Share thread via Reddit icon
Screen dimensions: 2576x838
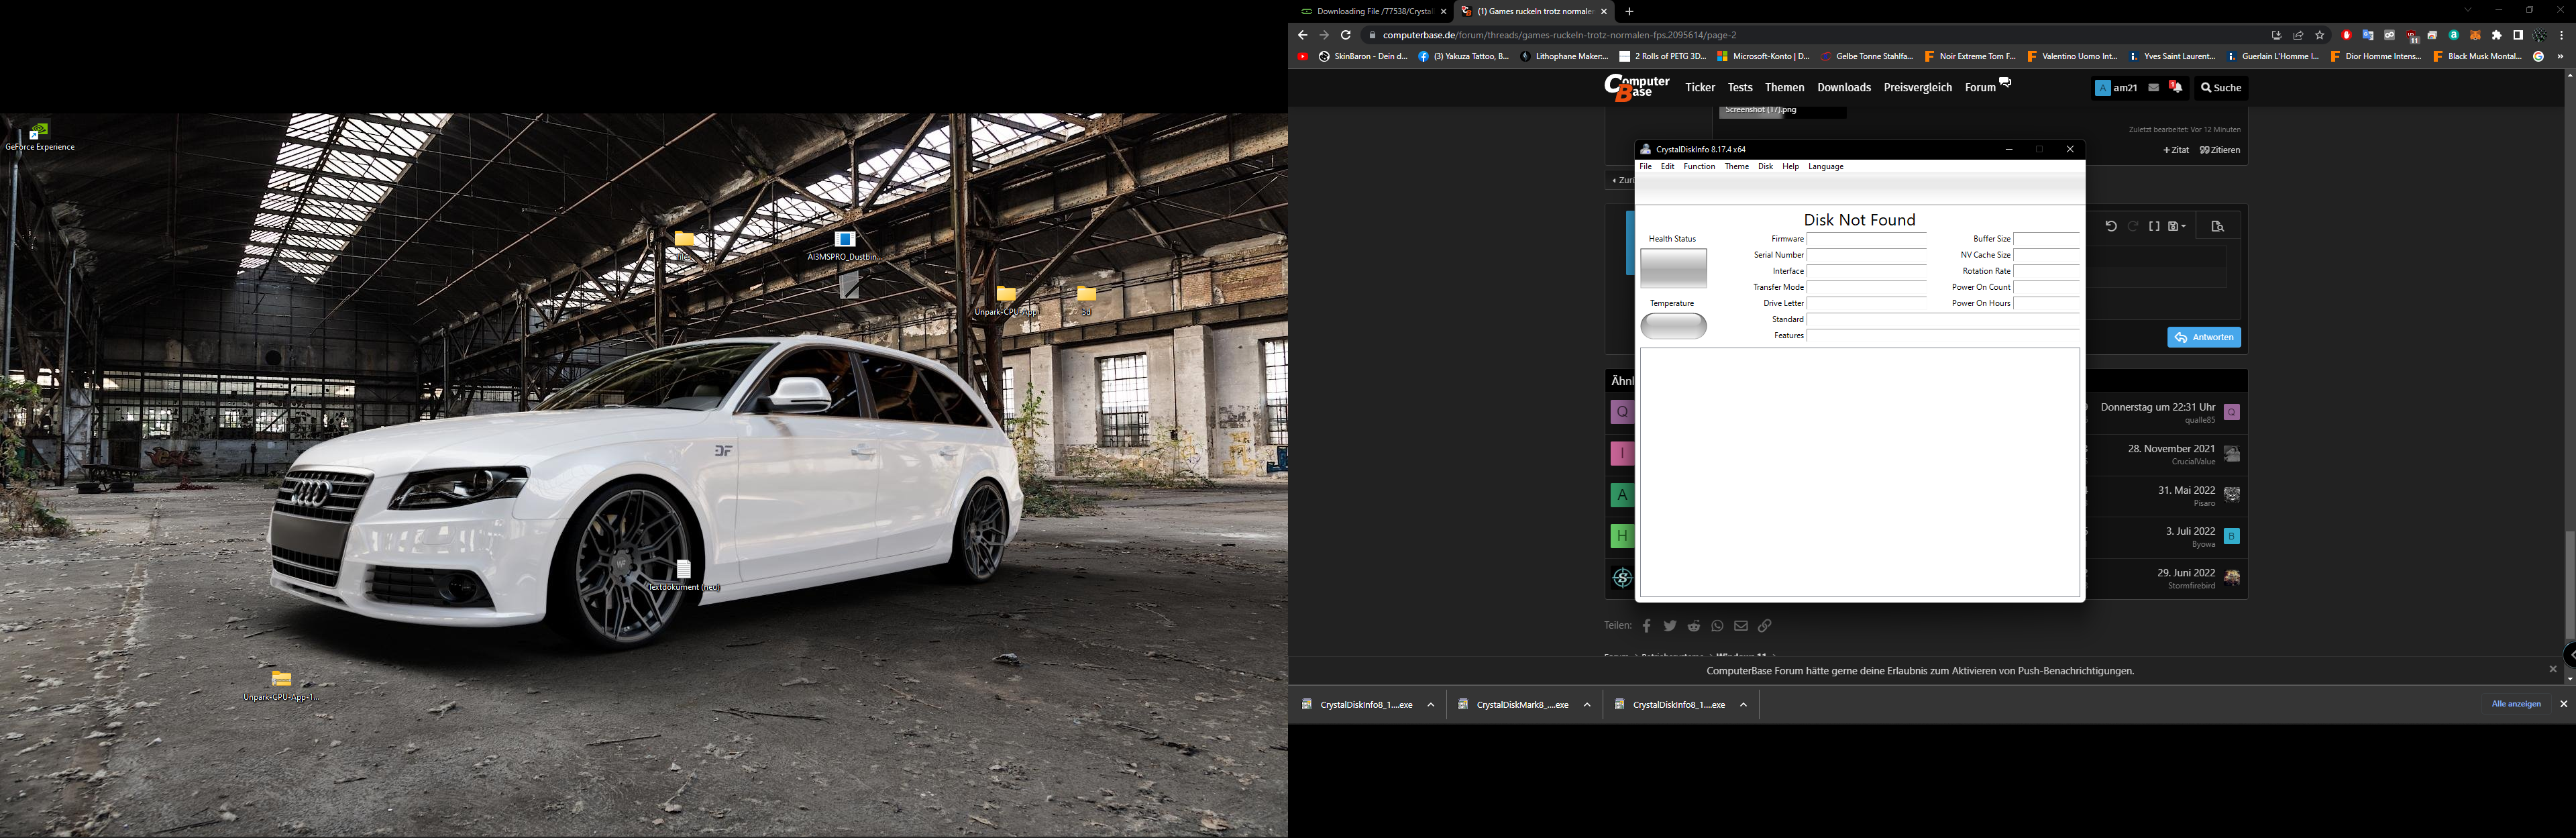click(x=1694, y=626)
